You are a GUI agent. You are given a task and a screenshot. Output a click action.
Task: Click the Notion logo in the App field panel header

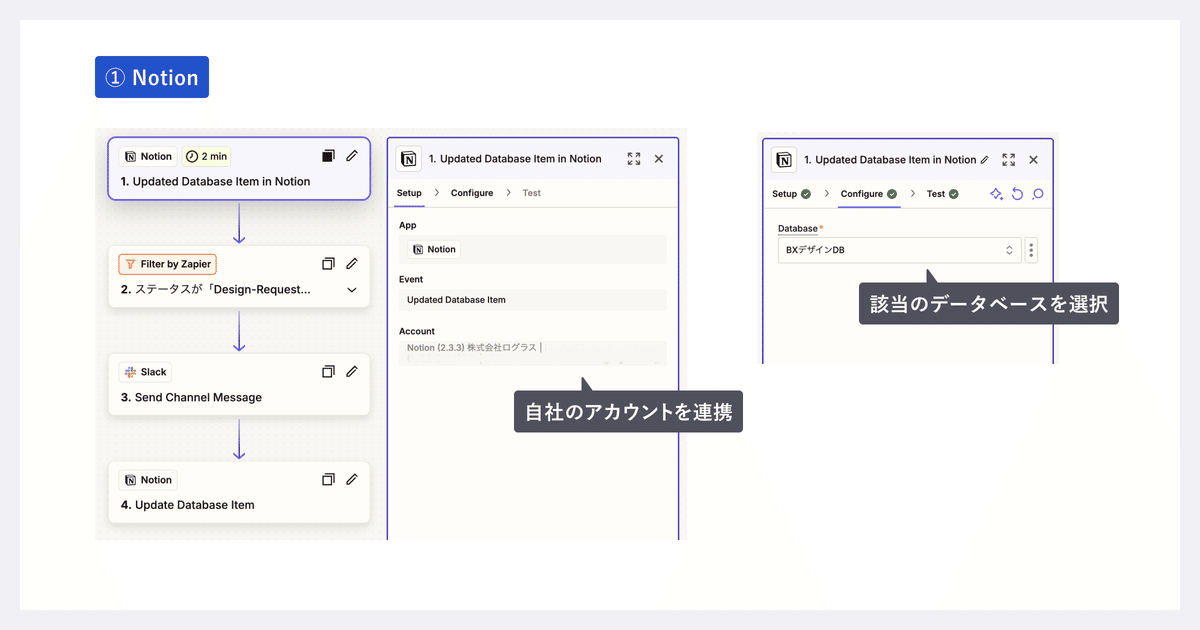pos(409,159)
